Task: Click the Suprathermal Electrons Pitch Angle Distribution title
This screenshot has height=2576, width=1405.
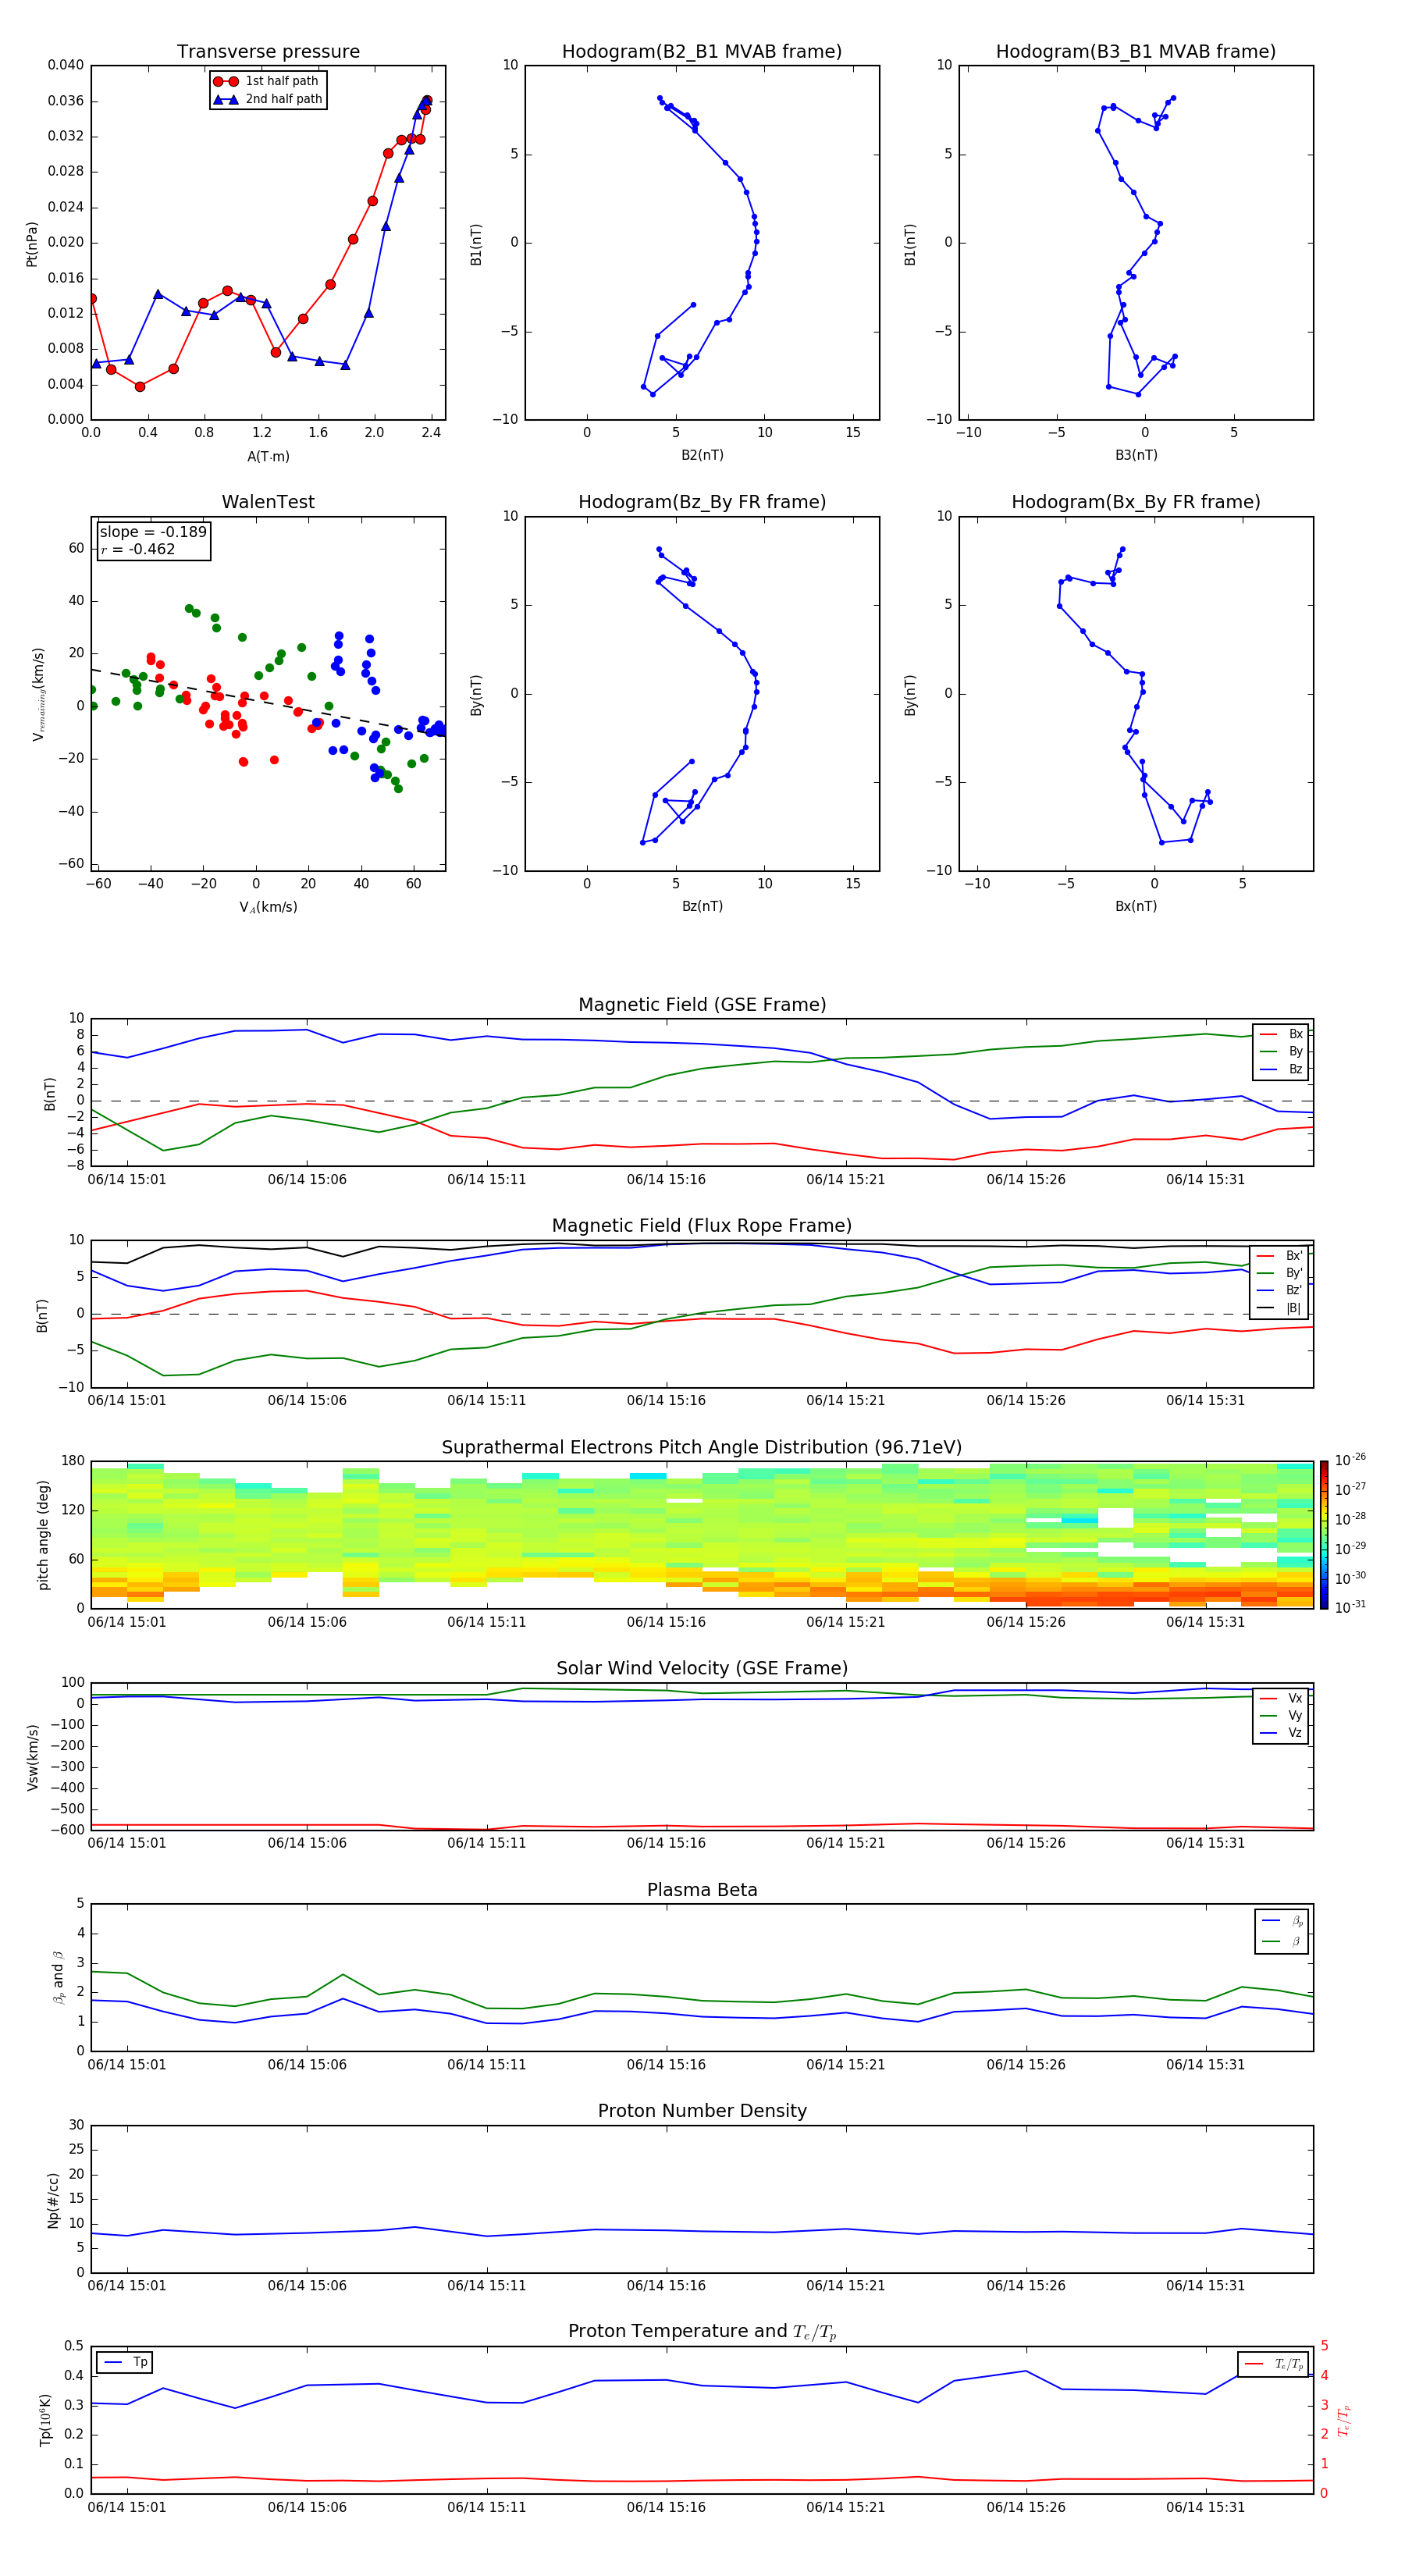Action: (x=702, y=1448)
